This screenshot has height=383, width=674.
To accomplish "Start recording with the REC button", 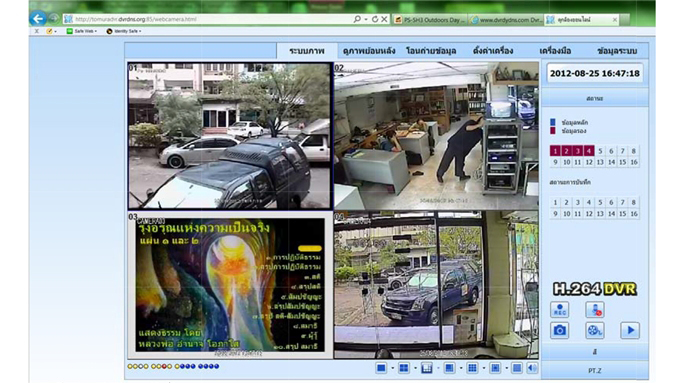I will pos(559,310).
